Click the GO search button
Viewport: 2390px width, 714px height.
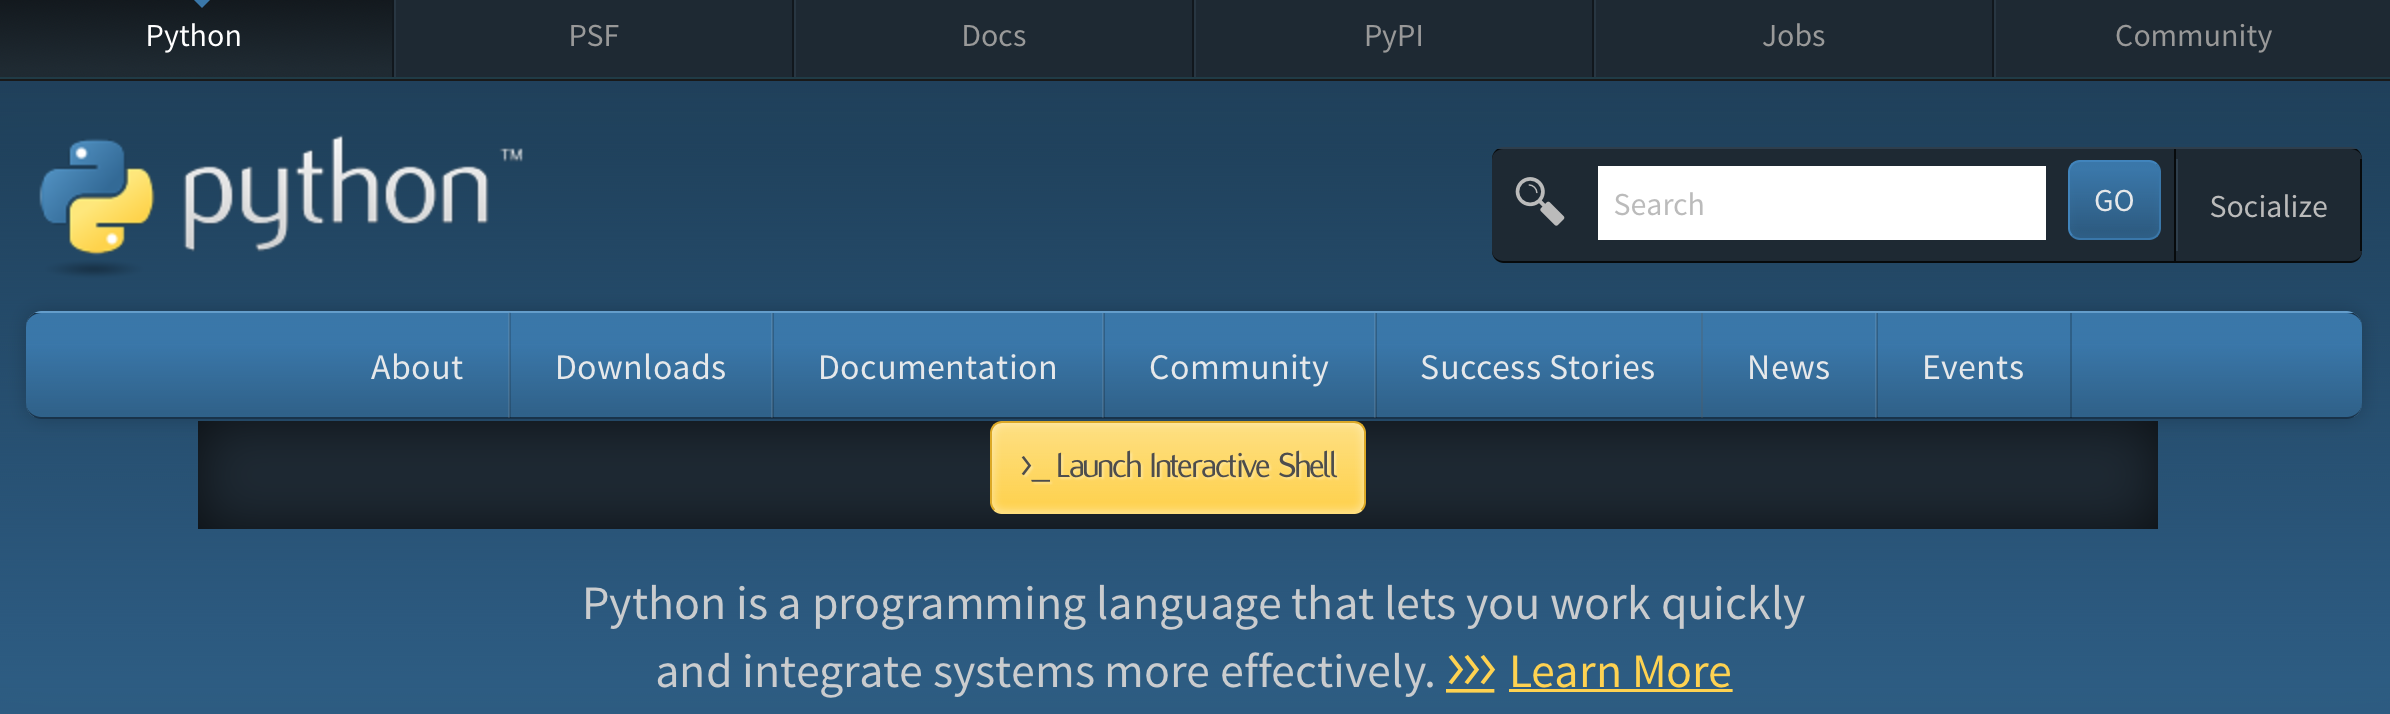point(2114,200)
